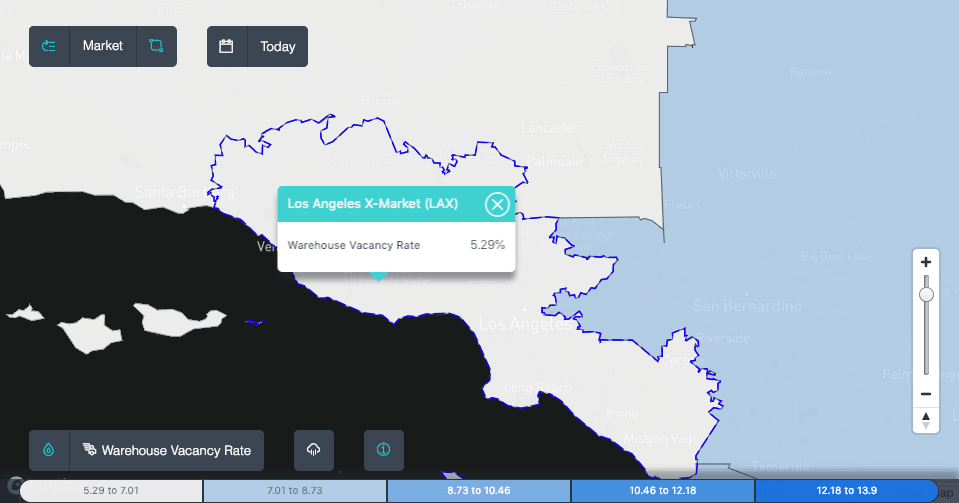The height and width of the screenshot is (503, 959).
Task: Select the 5.29 to 7.01 legend range
Action: [x=111, y=491]
